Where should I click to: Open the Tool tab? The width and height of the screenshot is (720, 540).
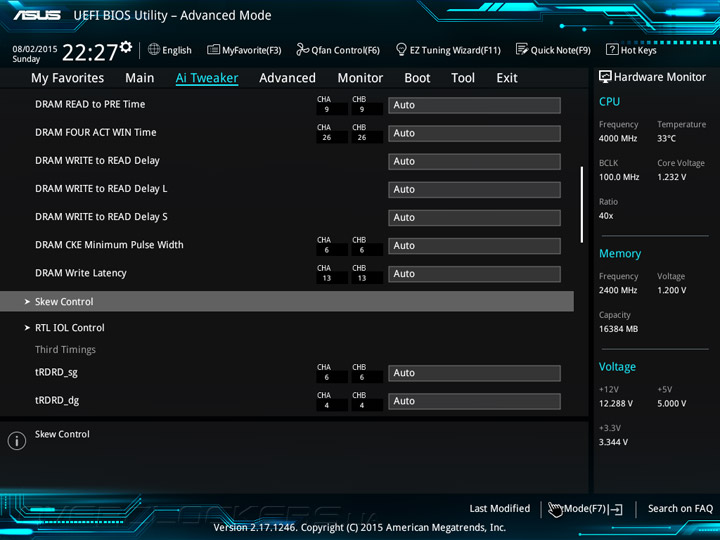point(463,78)
